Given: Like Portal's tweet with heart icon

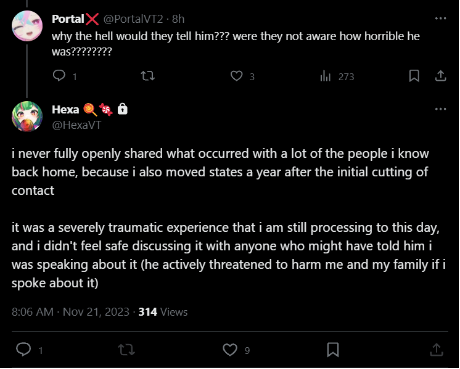Looking at the screenshot, I should pos(237,76).
